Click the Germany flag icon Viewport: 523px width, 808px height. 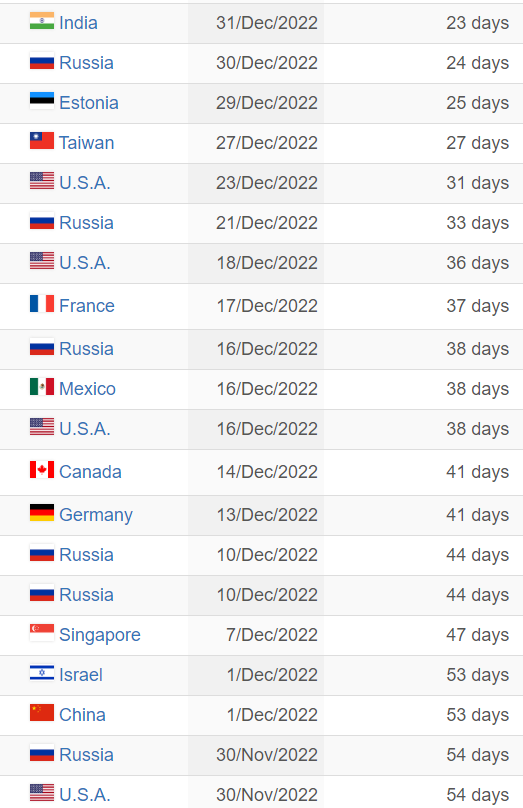click(x=42, y=513)
